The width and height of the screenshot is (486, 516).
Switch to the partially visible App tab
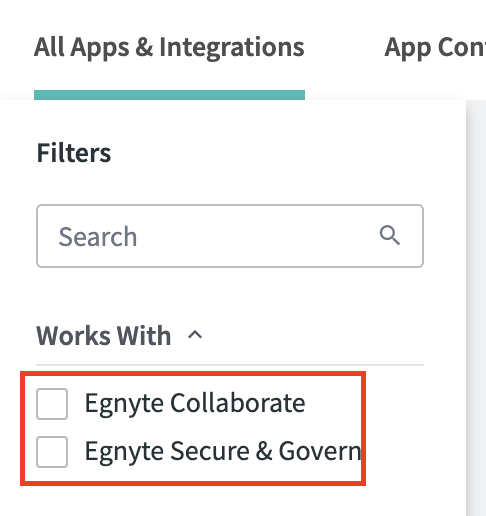pos(435,48)
